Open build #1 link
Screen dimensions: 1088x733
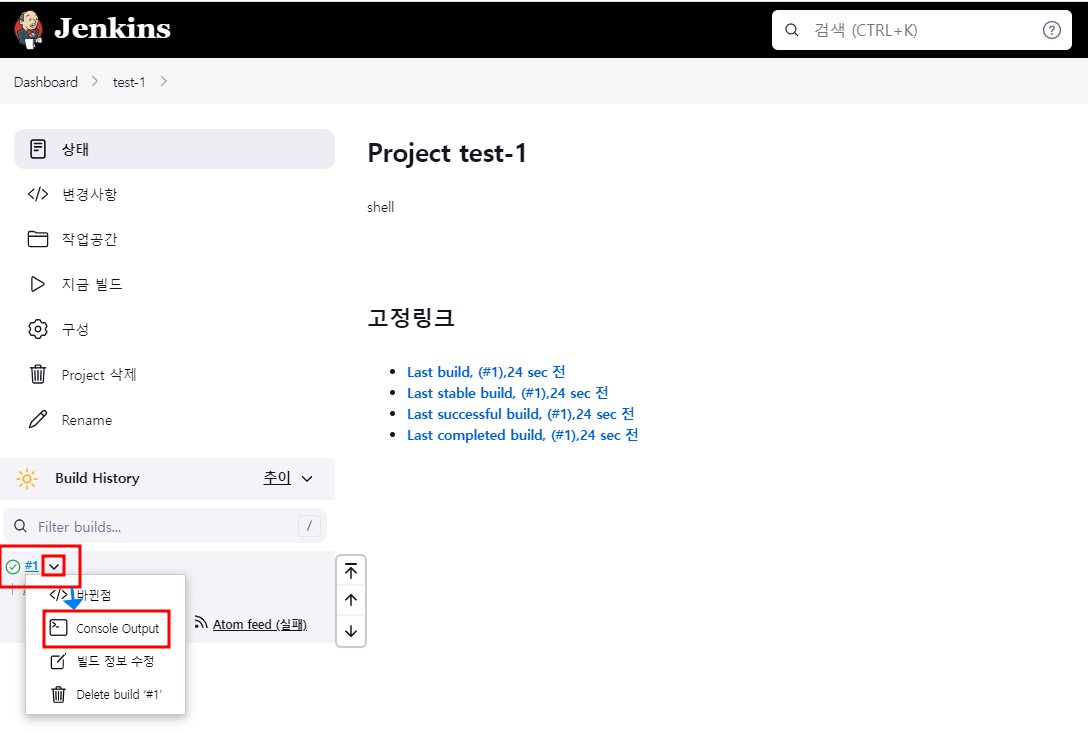click(x=31, y=566)
